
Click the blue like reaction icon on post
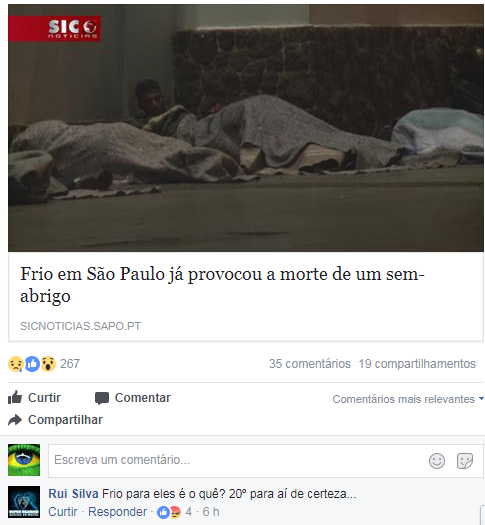click(x=32, y=364)
